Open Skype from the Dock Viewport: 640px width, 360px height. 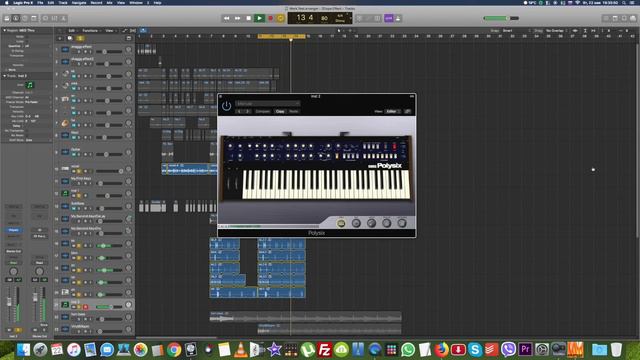475,350
